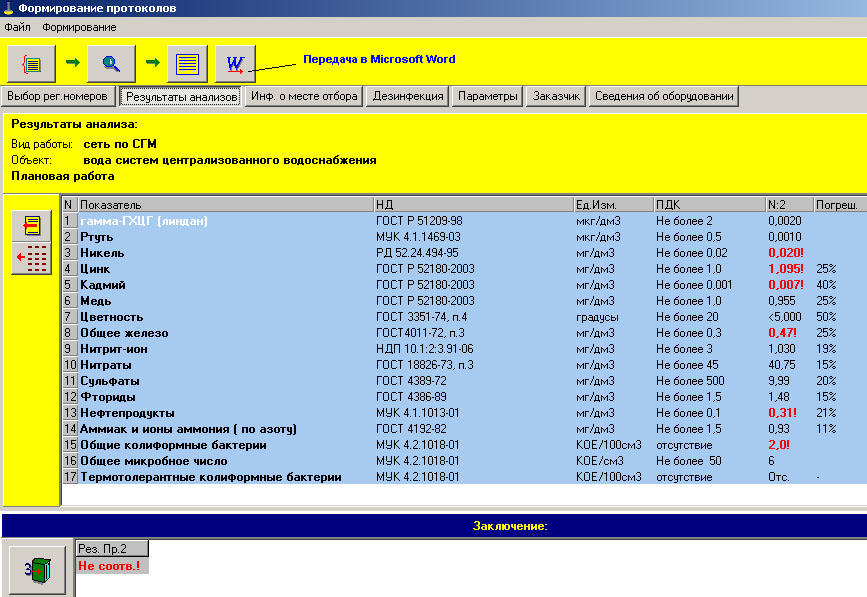Click the НД column header
The height and width of the screenshot is (597, 867).
point(474,205)
